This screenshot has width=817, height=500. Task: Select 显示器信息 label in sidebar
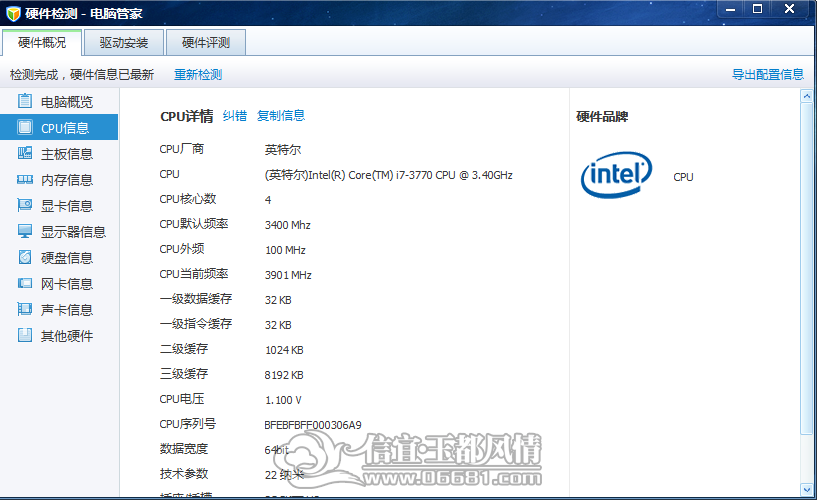(73, 232)
